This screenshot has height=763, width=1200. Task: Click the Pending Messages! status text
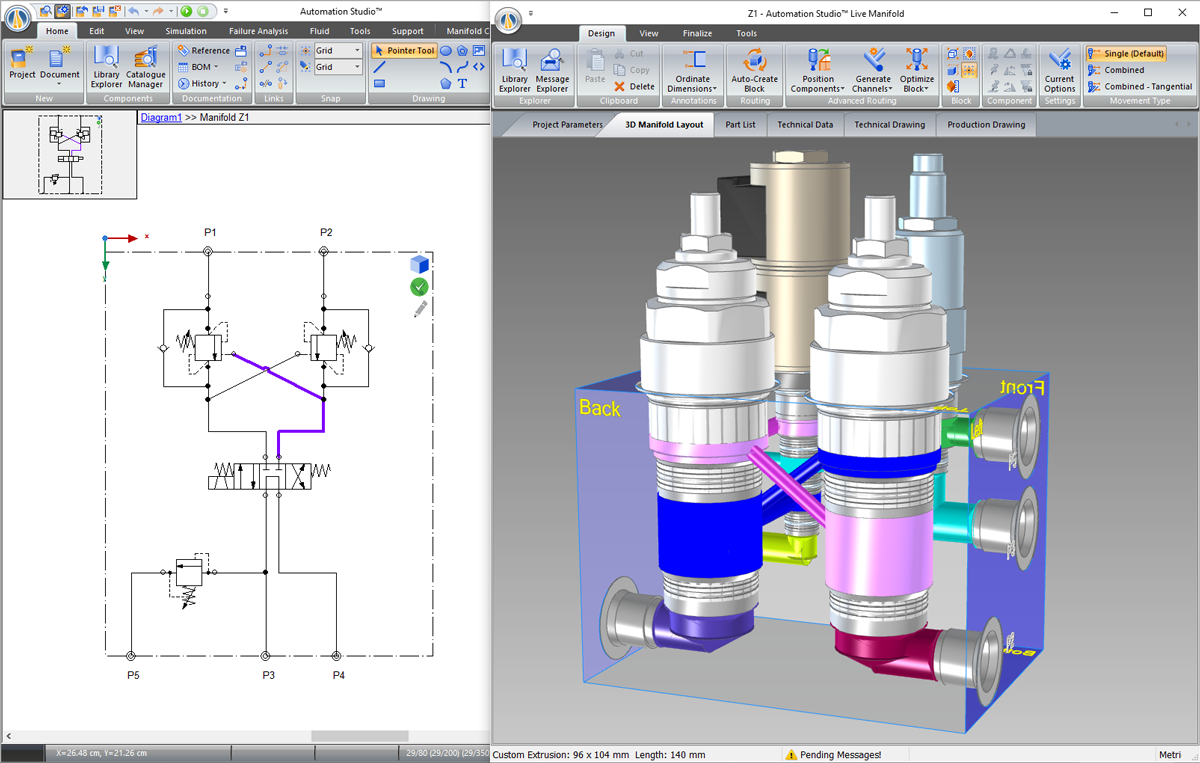[x=841, y=755]
